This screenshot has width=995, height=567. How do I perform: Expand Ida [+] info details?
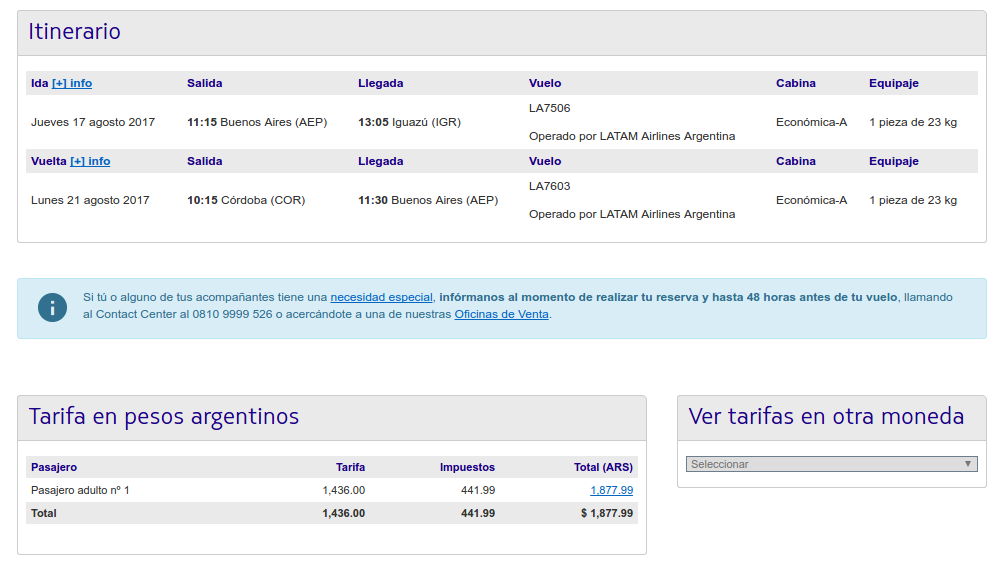click(x=72, y=83)
